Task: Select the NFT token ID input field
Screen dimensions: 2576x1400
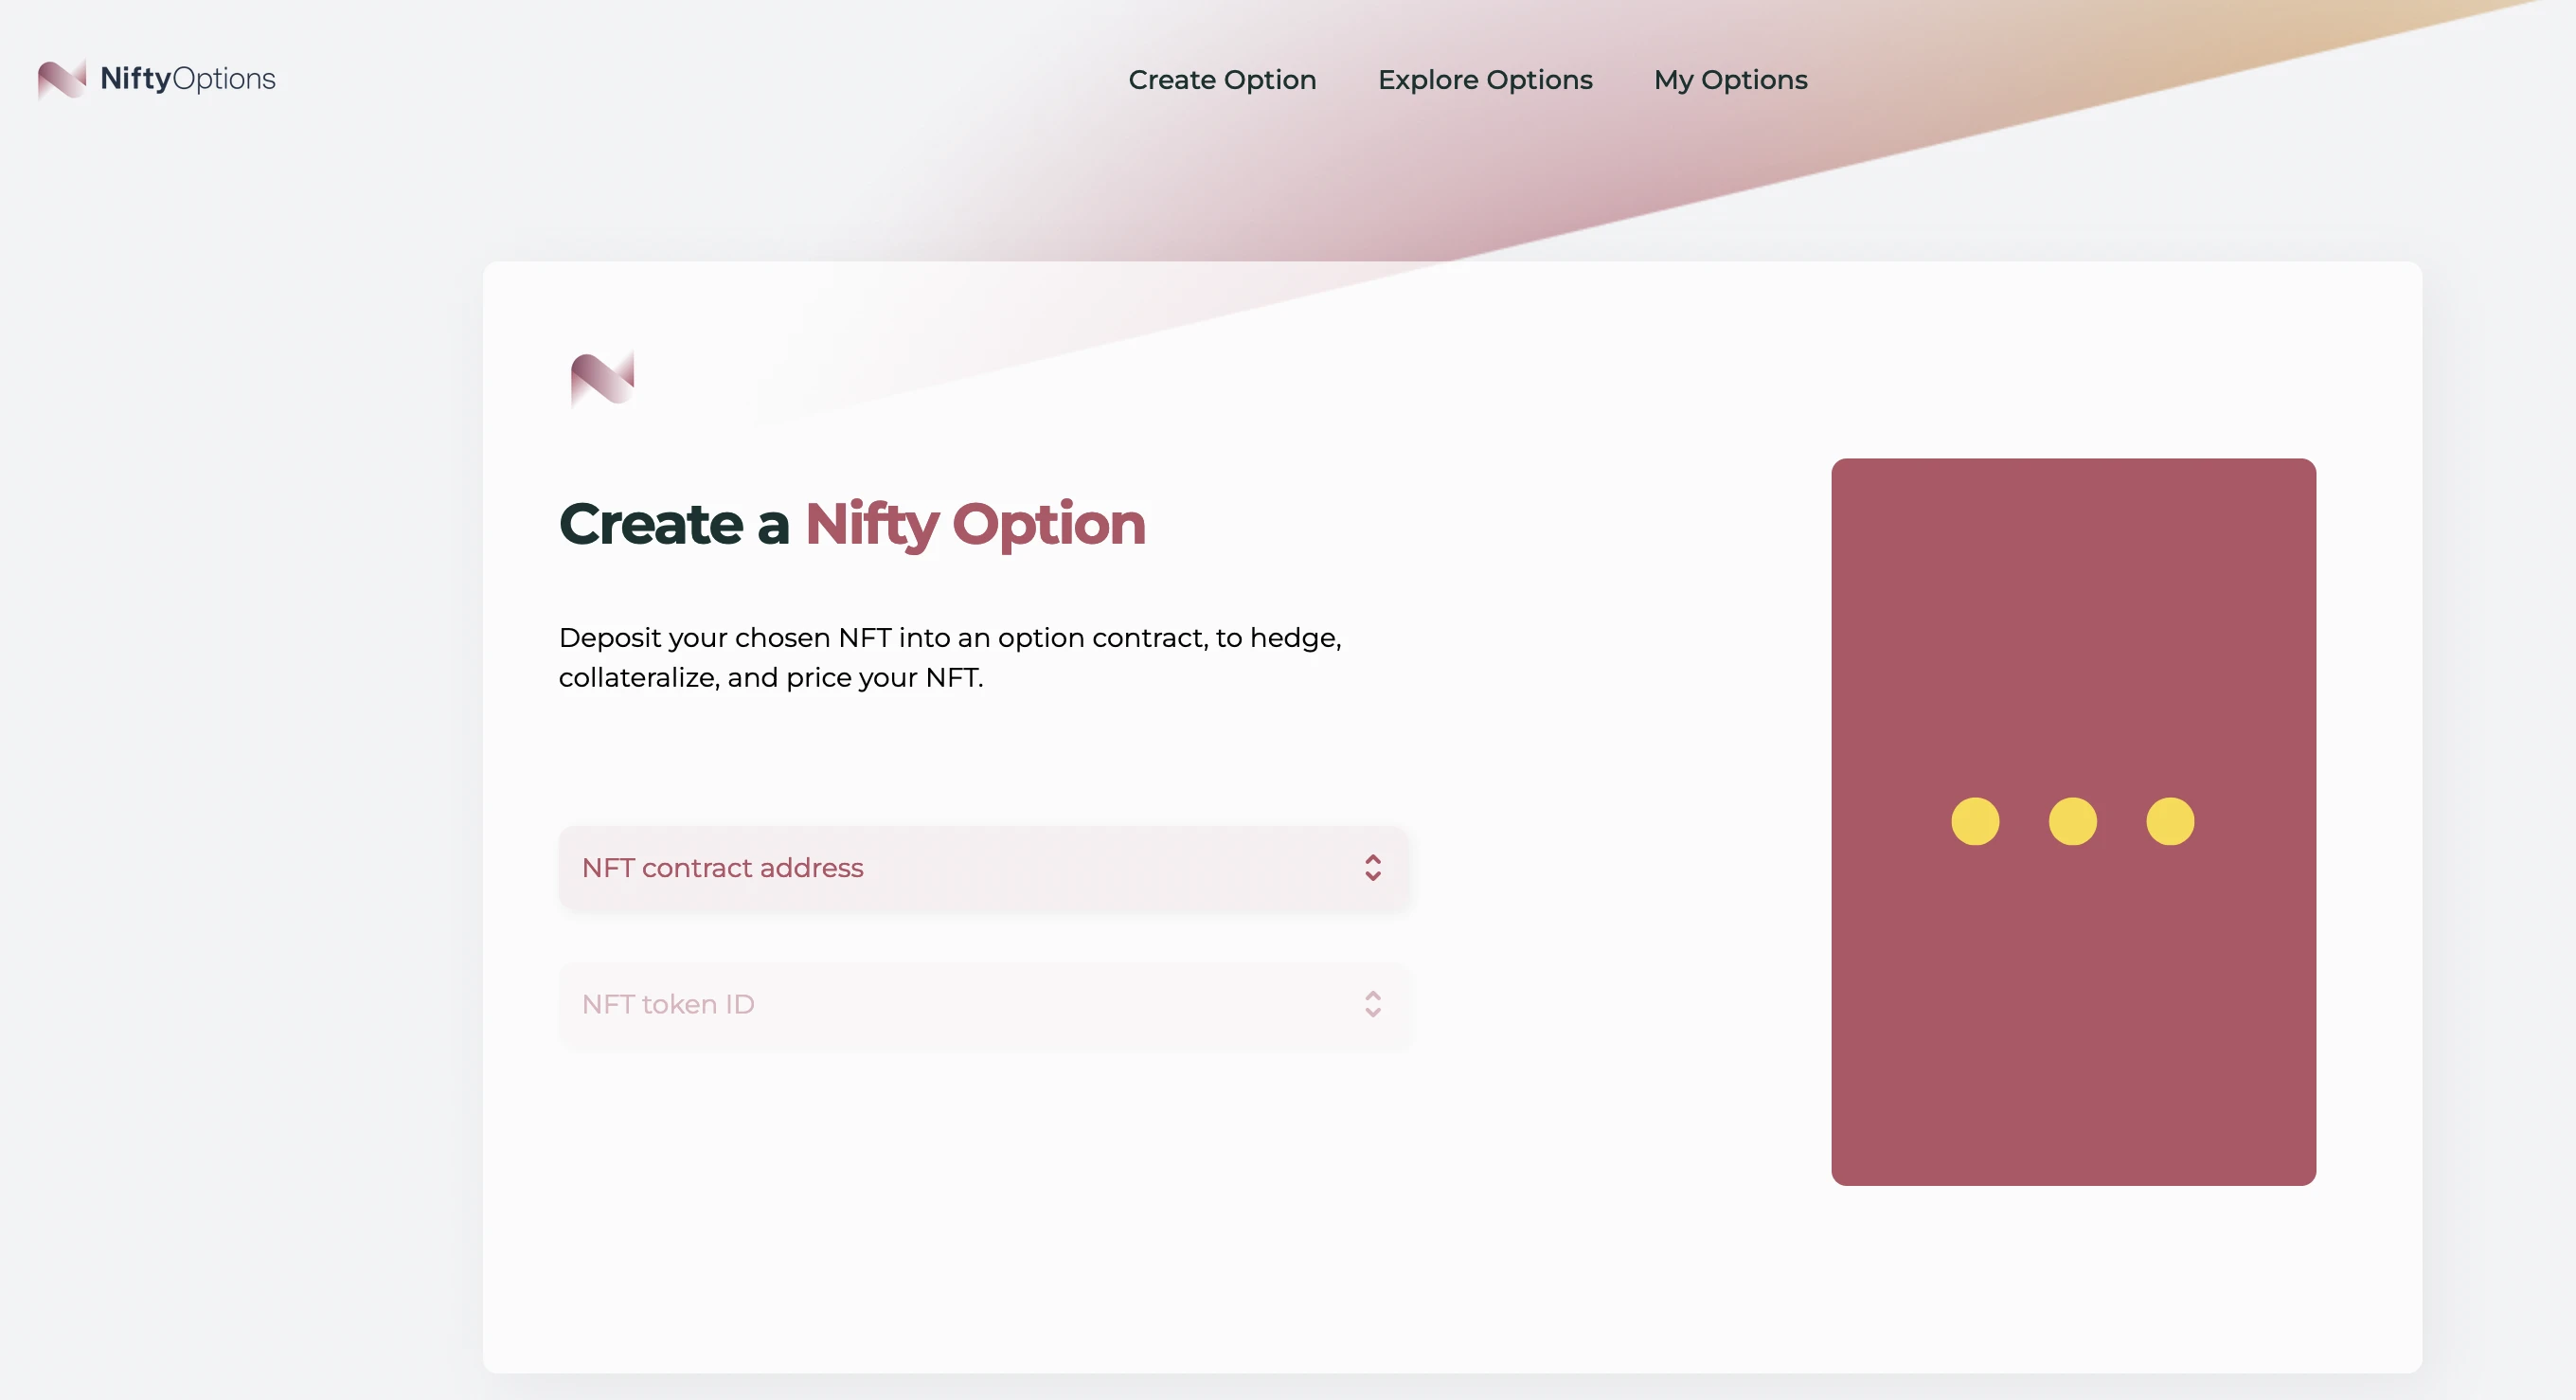Action: click(984, 1002)
